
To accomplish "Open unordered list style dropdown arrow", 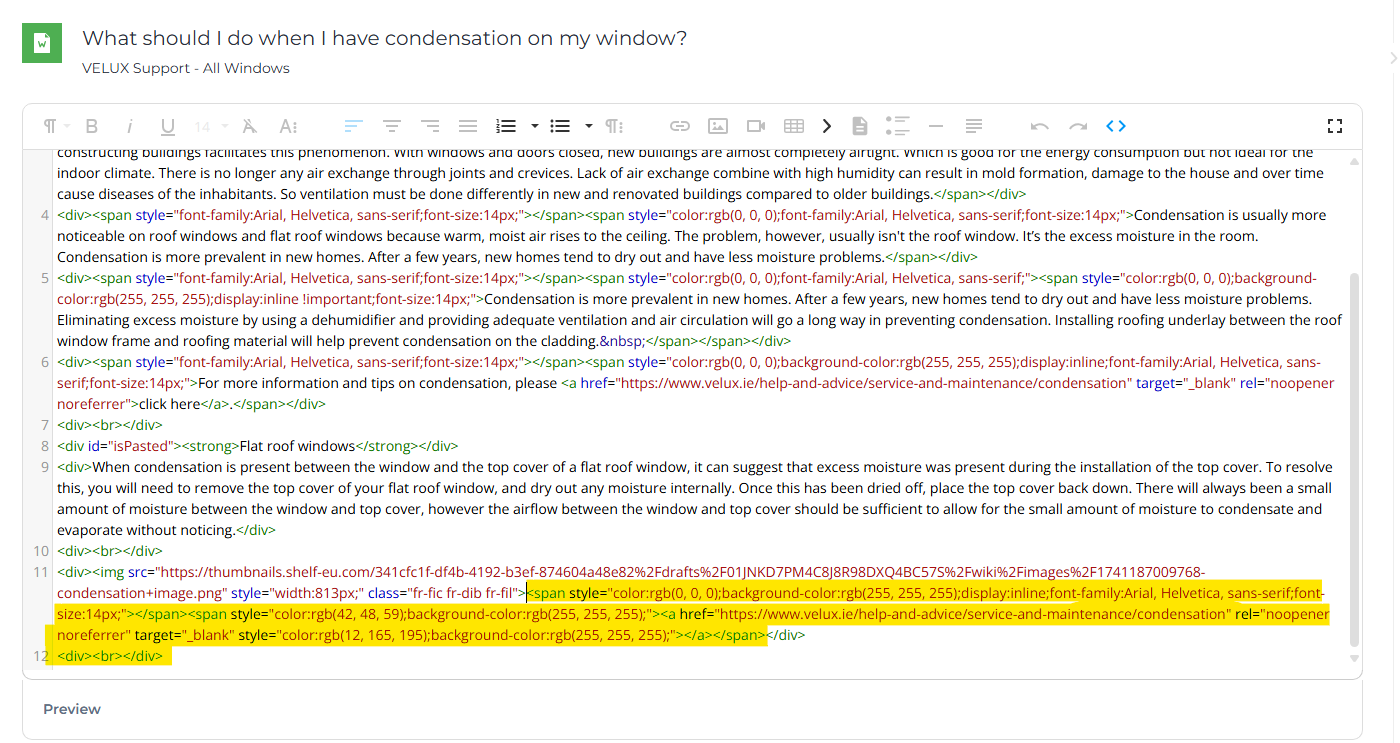I will 589,126.
